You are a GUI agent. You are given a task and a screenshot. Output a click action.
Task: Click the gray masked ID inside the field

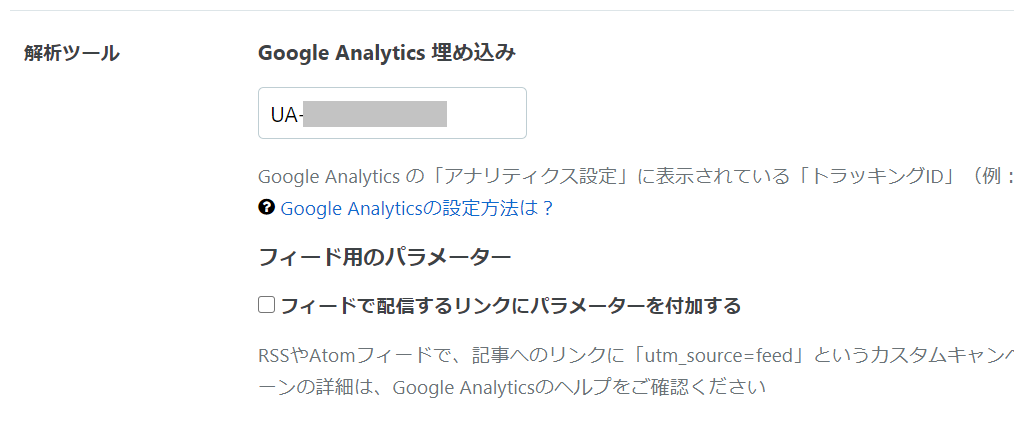click(375, 114)
